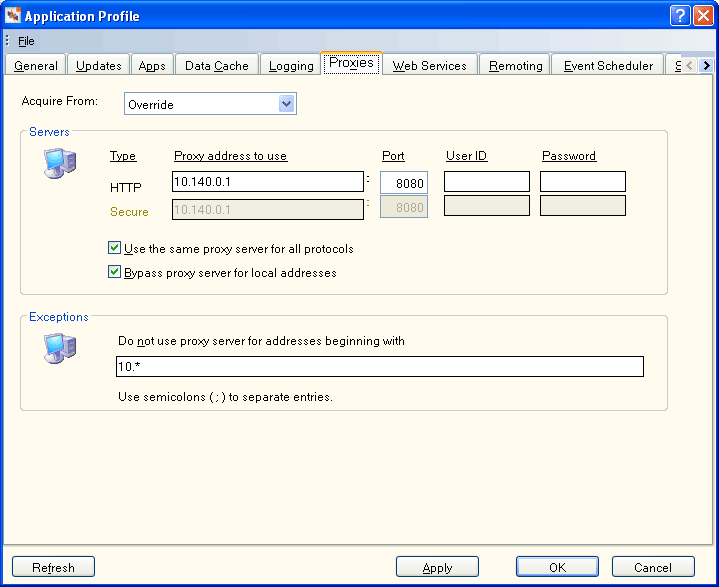
Task: Click the Proxy address to use label
Action: 231,156
